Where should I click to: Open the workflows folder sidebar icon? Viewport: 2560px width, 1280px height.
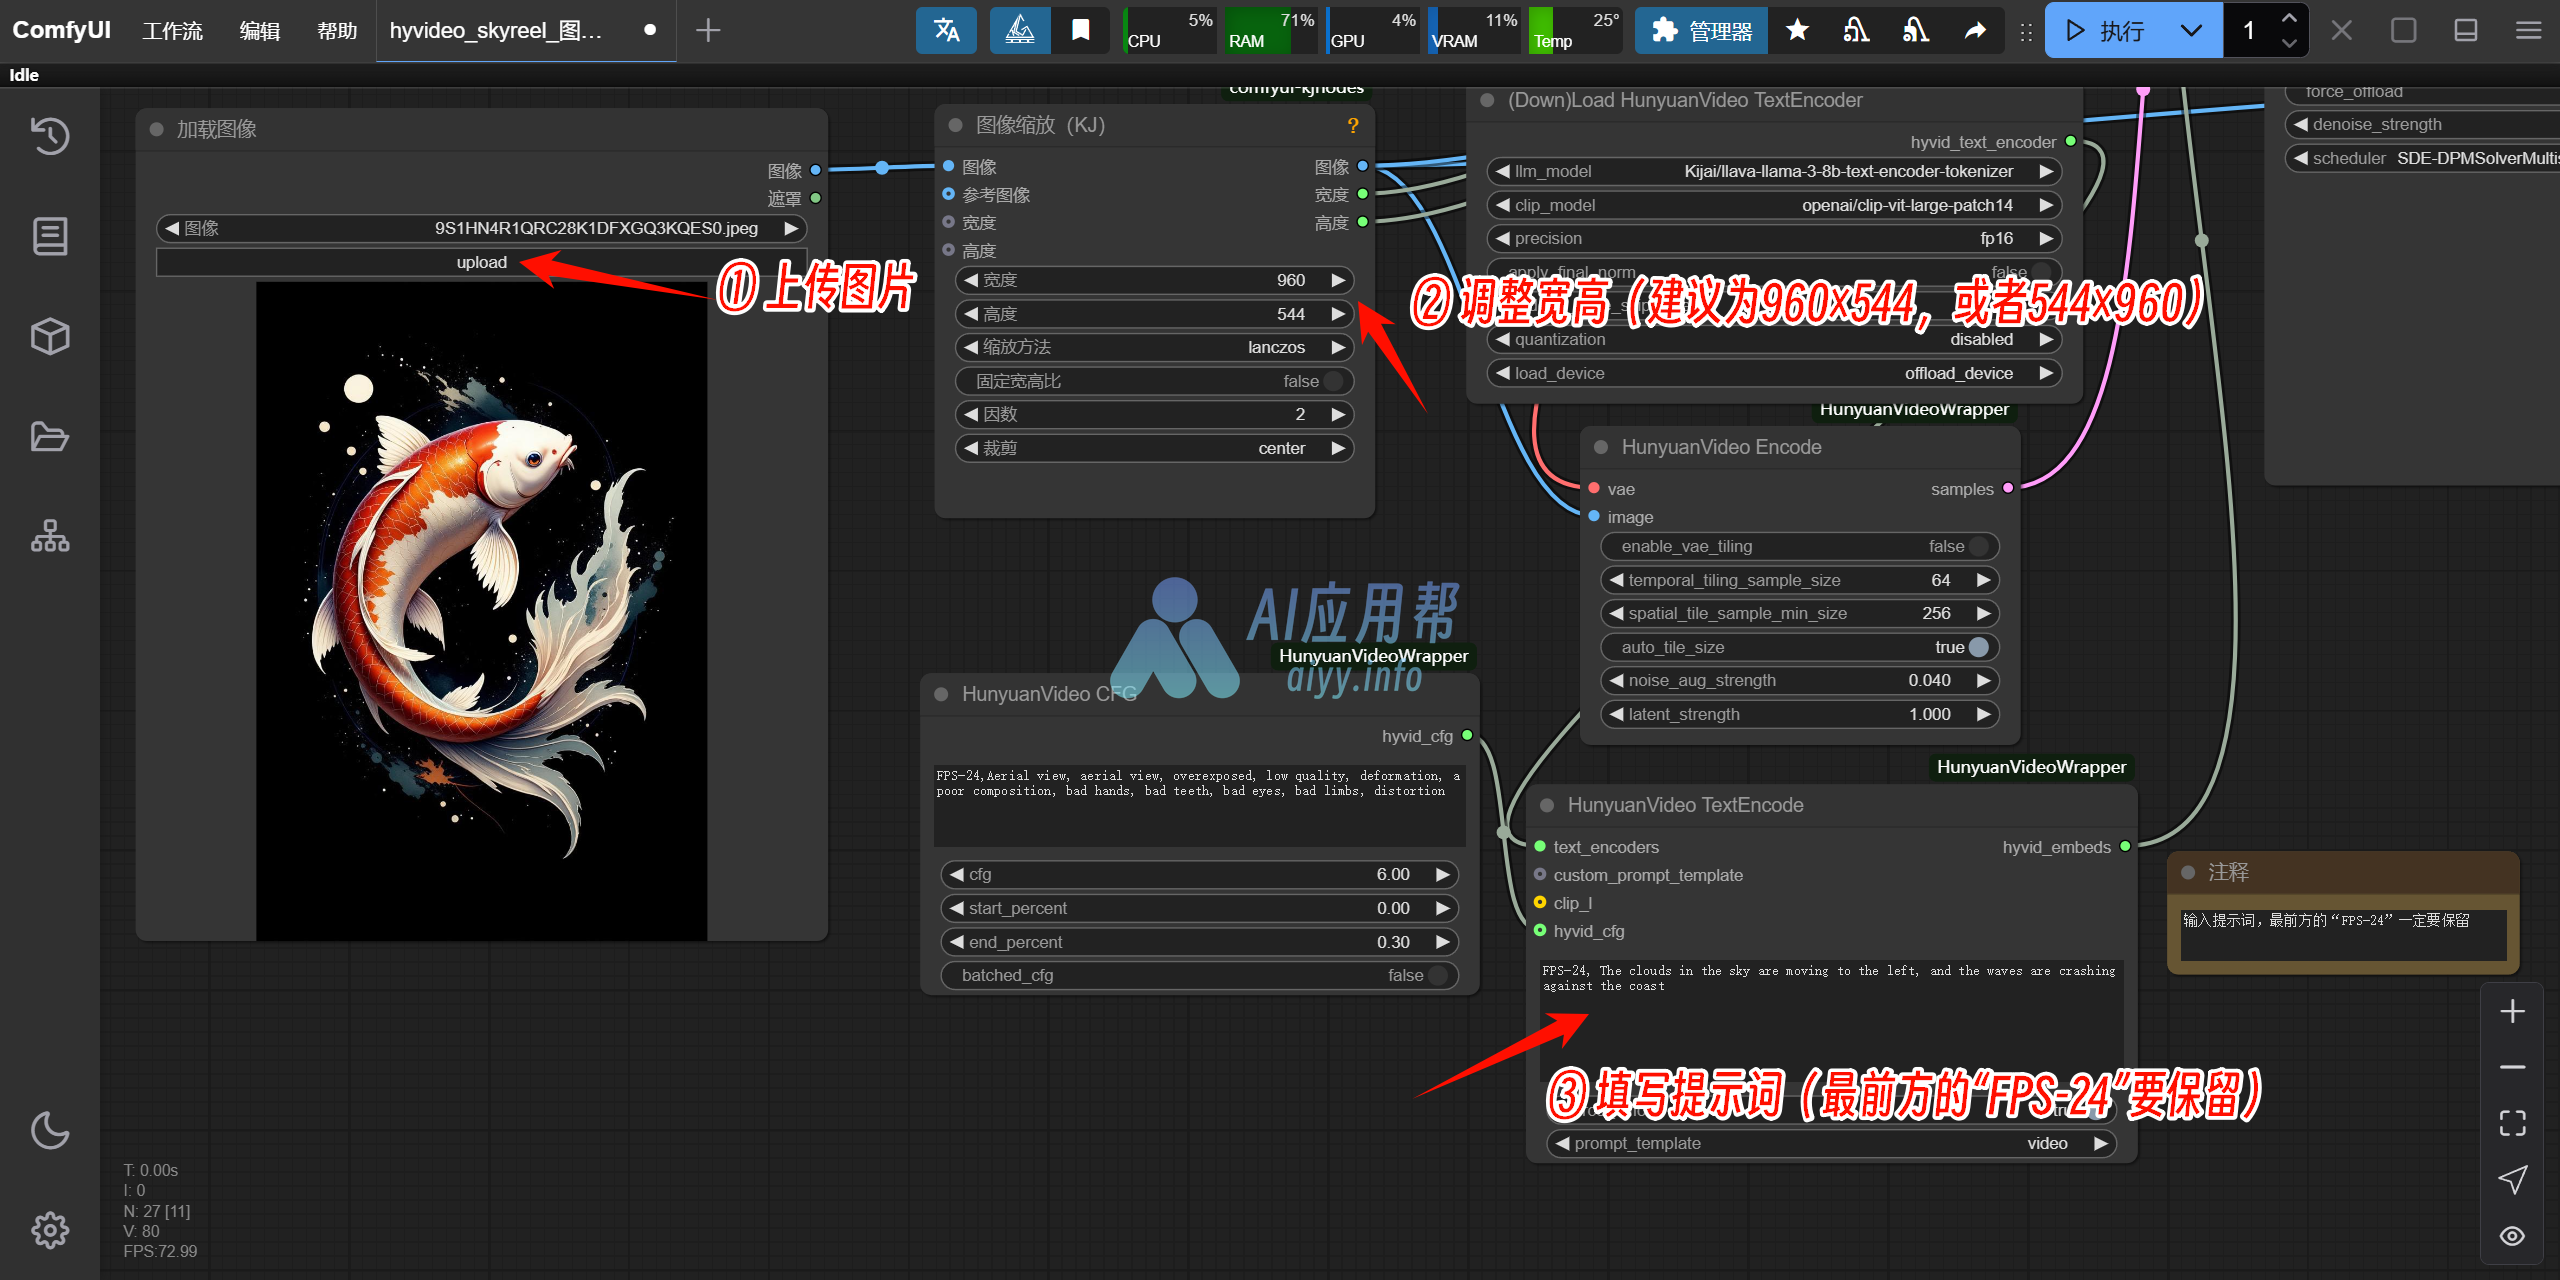tap(50, 436)
